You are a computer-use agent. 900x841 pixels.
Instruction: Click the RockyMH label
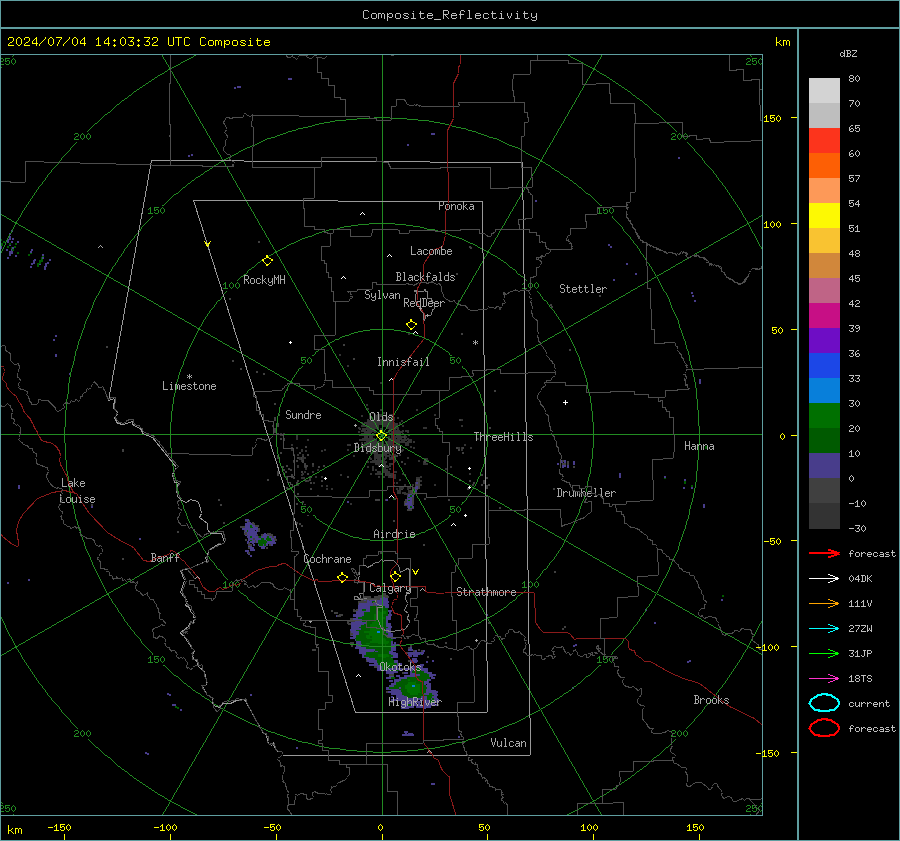point(264,280)
